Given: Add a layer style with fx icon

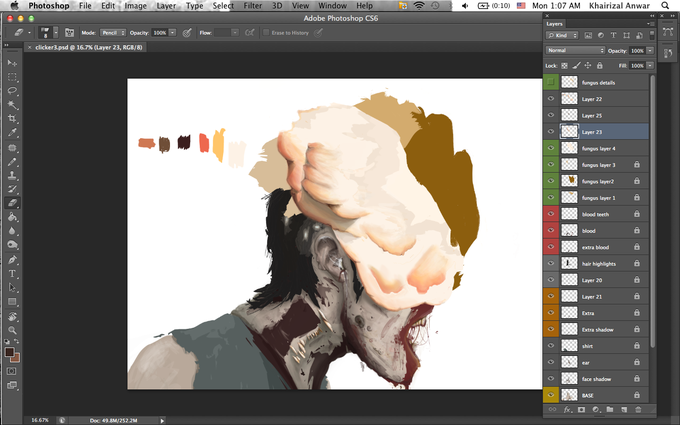Looking at the screenshot, I should coord(567,409).
